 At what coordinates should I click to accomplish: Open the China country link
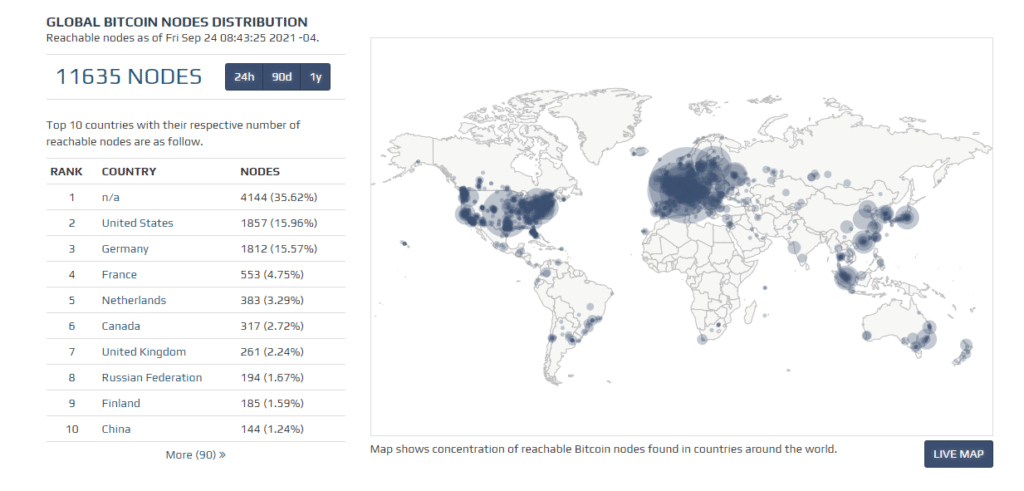(116, 429)
